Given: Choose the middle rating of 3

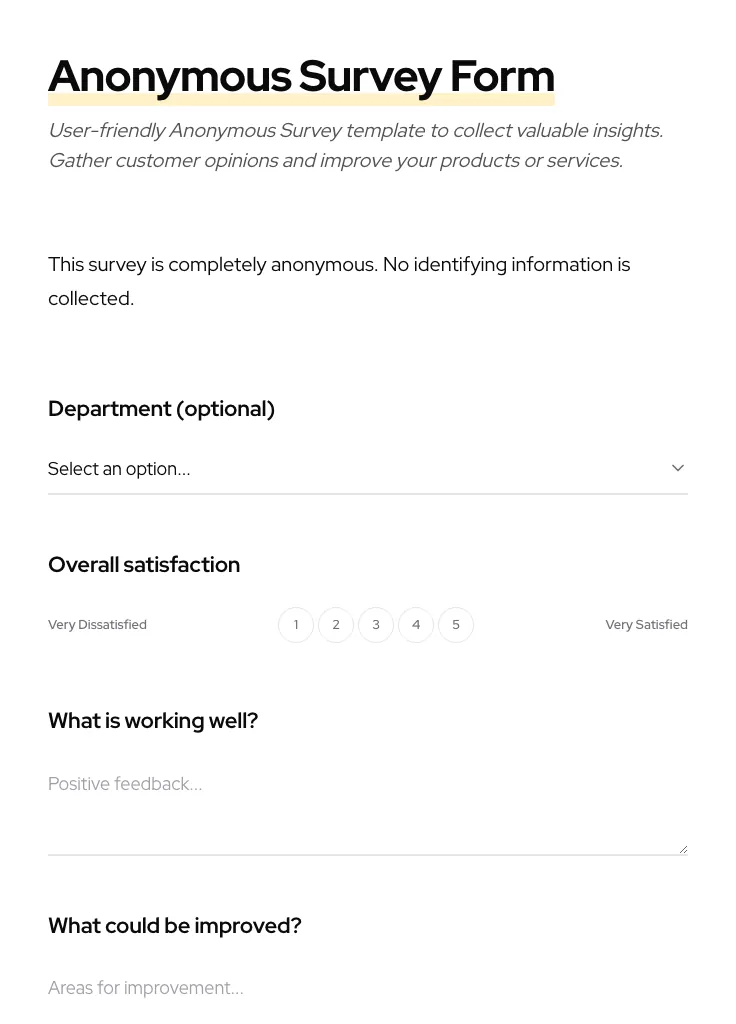Looking at the screenshot, I should (376, 624).
